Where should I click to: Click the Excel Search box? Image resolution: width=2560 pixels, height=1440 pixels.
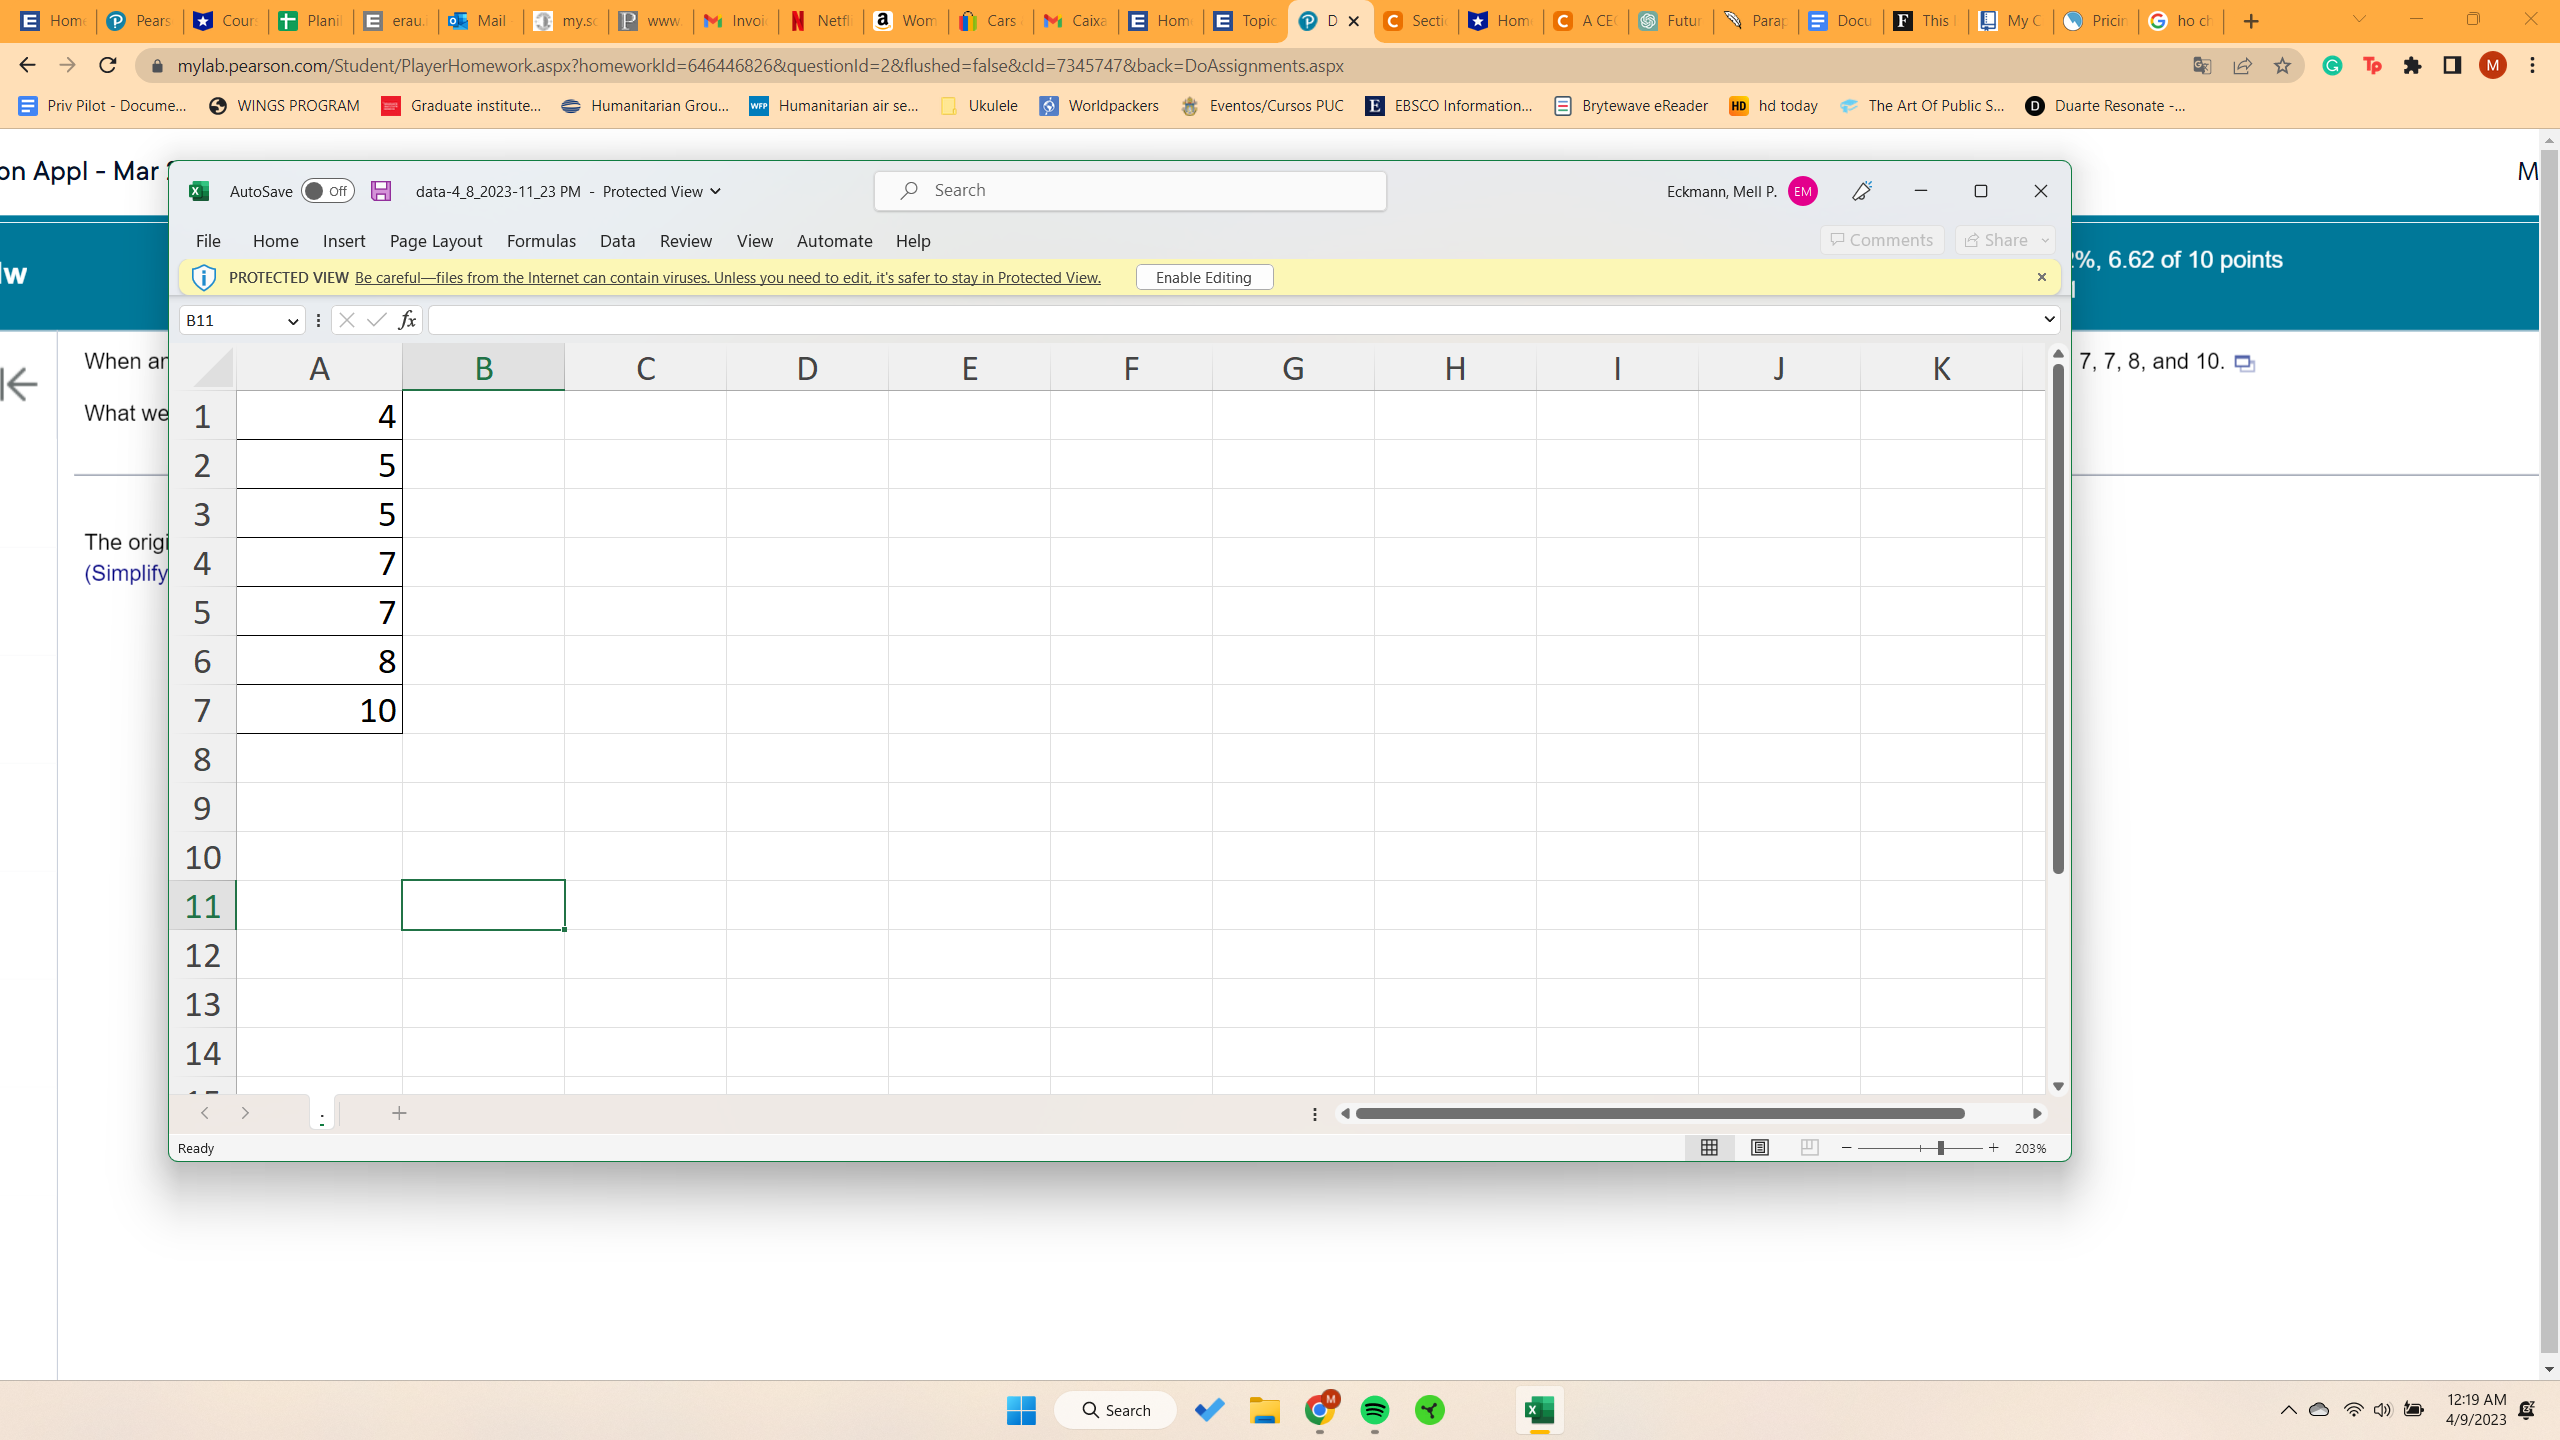(1130, 190)
